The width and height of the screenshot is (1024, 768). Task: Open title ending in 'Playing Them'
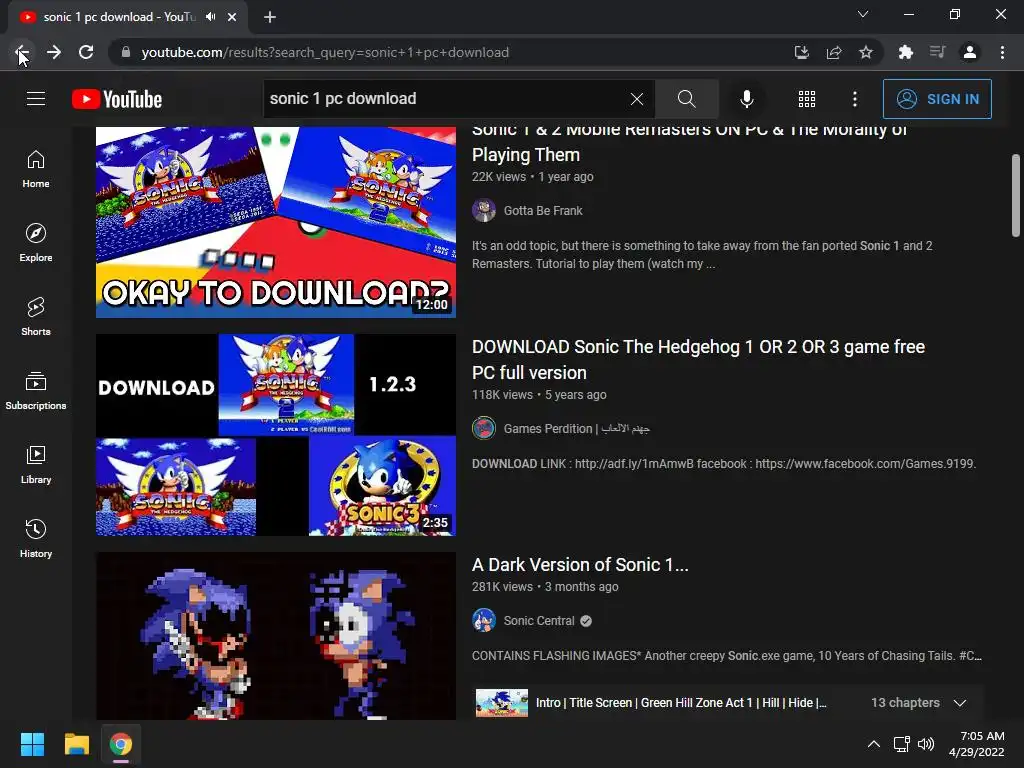pos(690,142)
